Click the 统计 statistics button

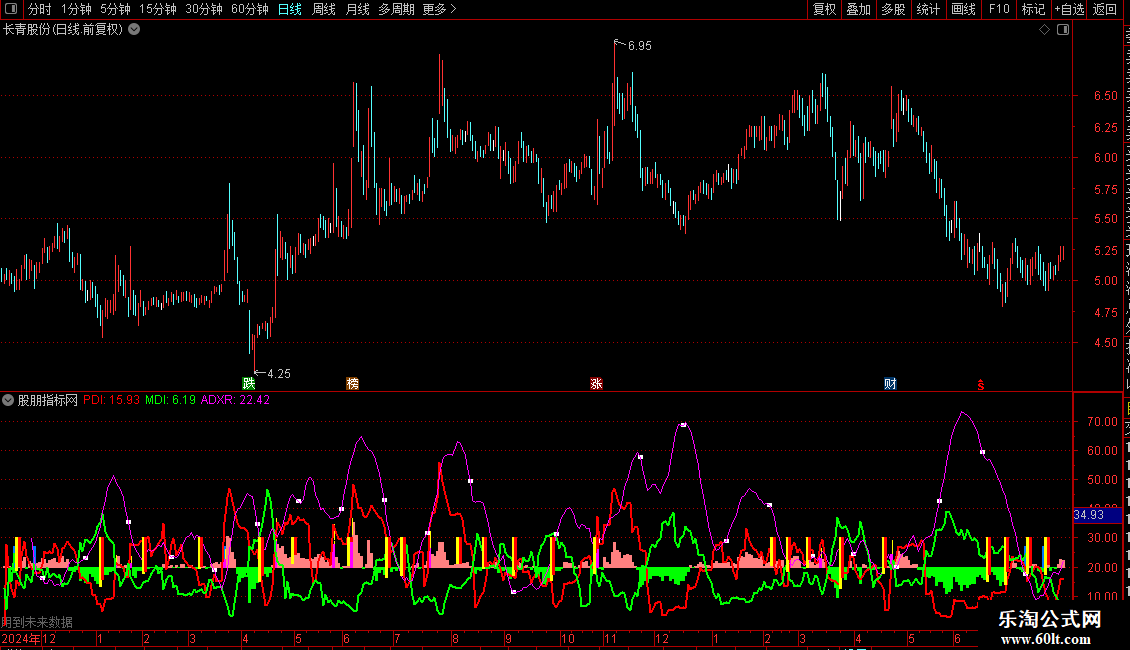928,9
